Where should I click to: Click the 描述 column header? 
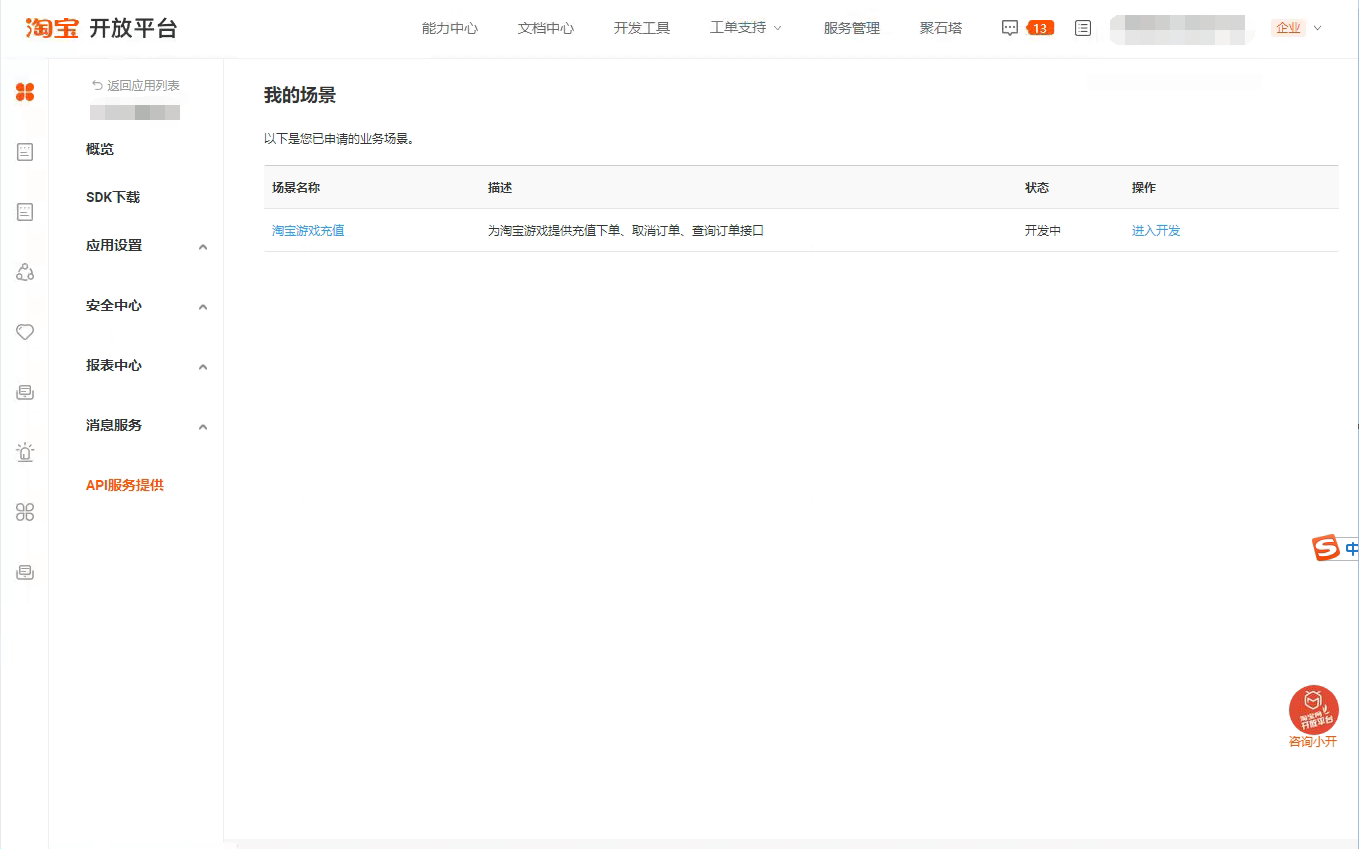point(500,187)
